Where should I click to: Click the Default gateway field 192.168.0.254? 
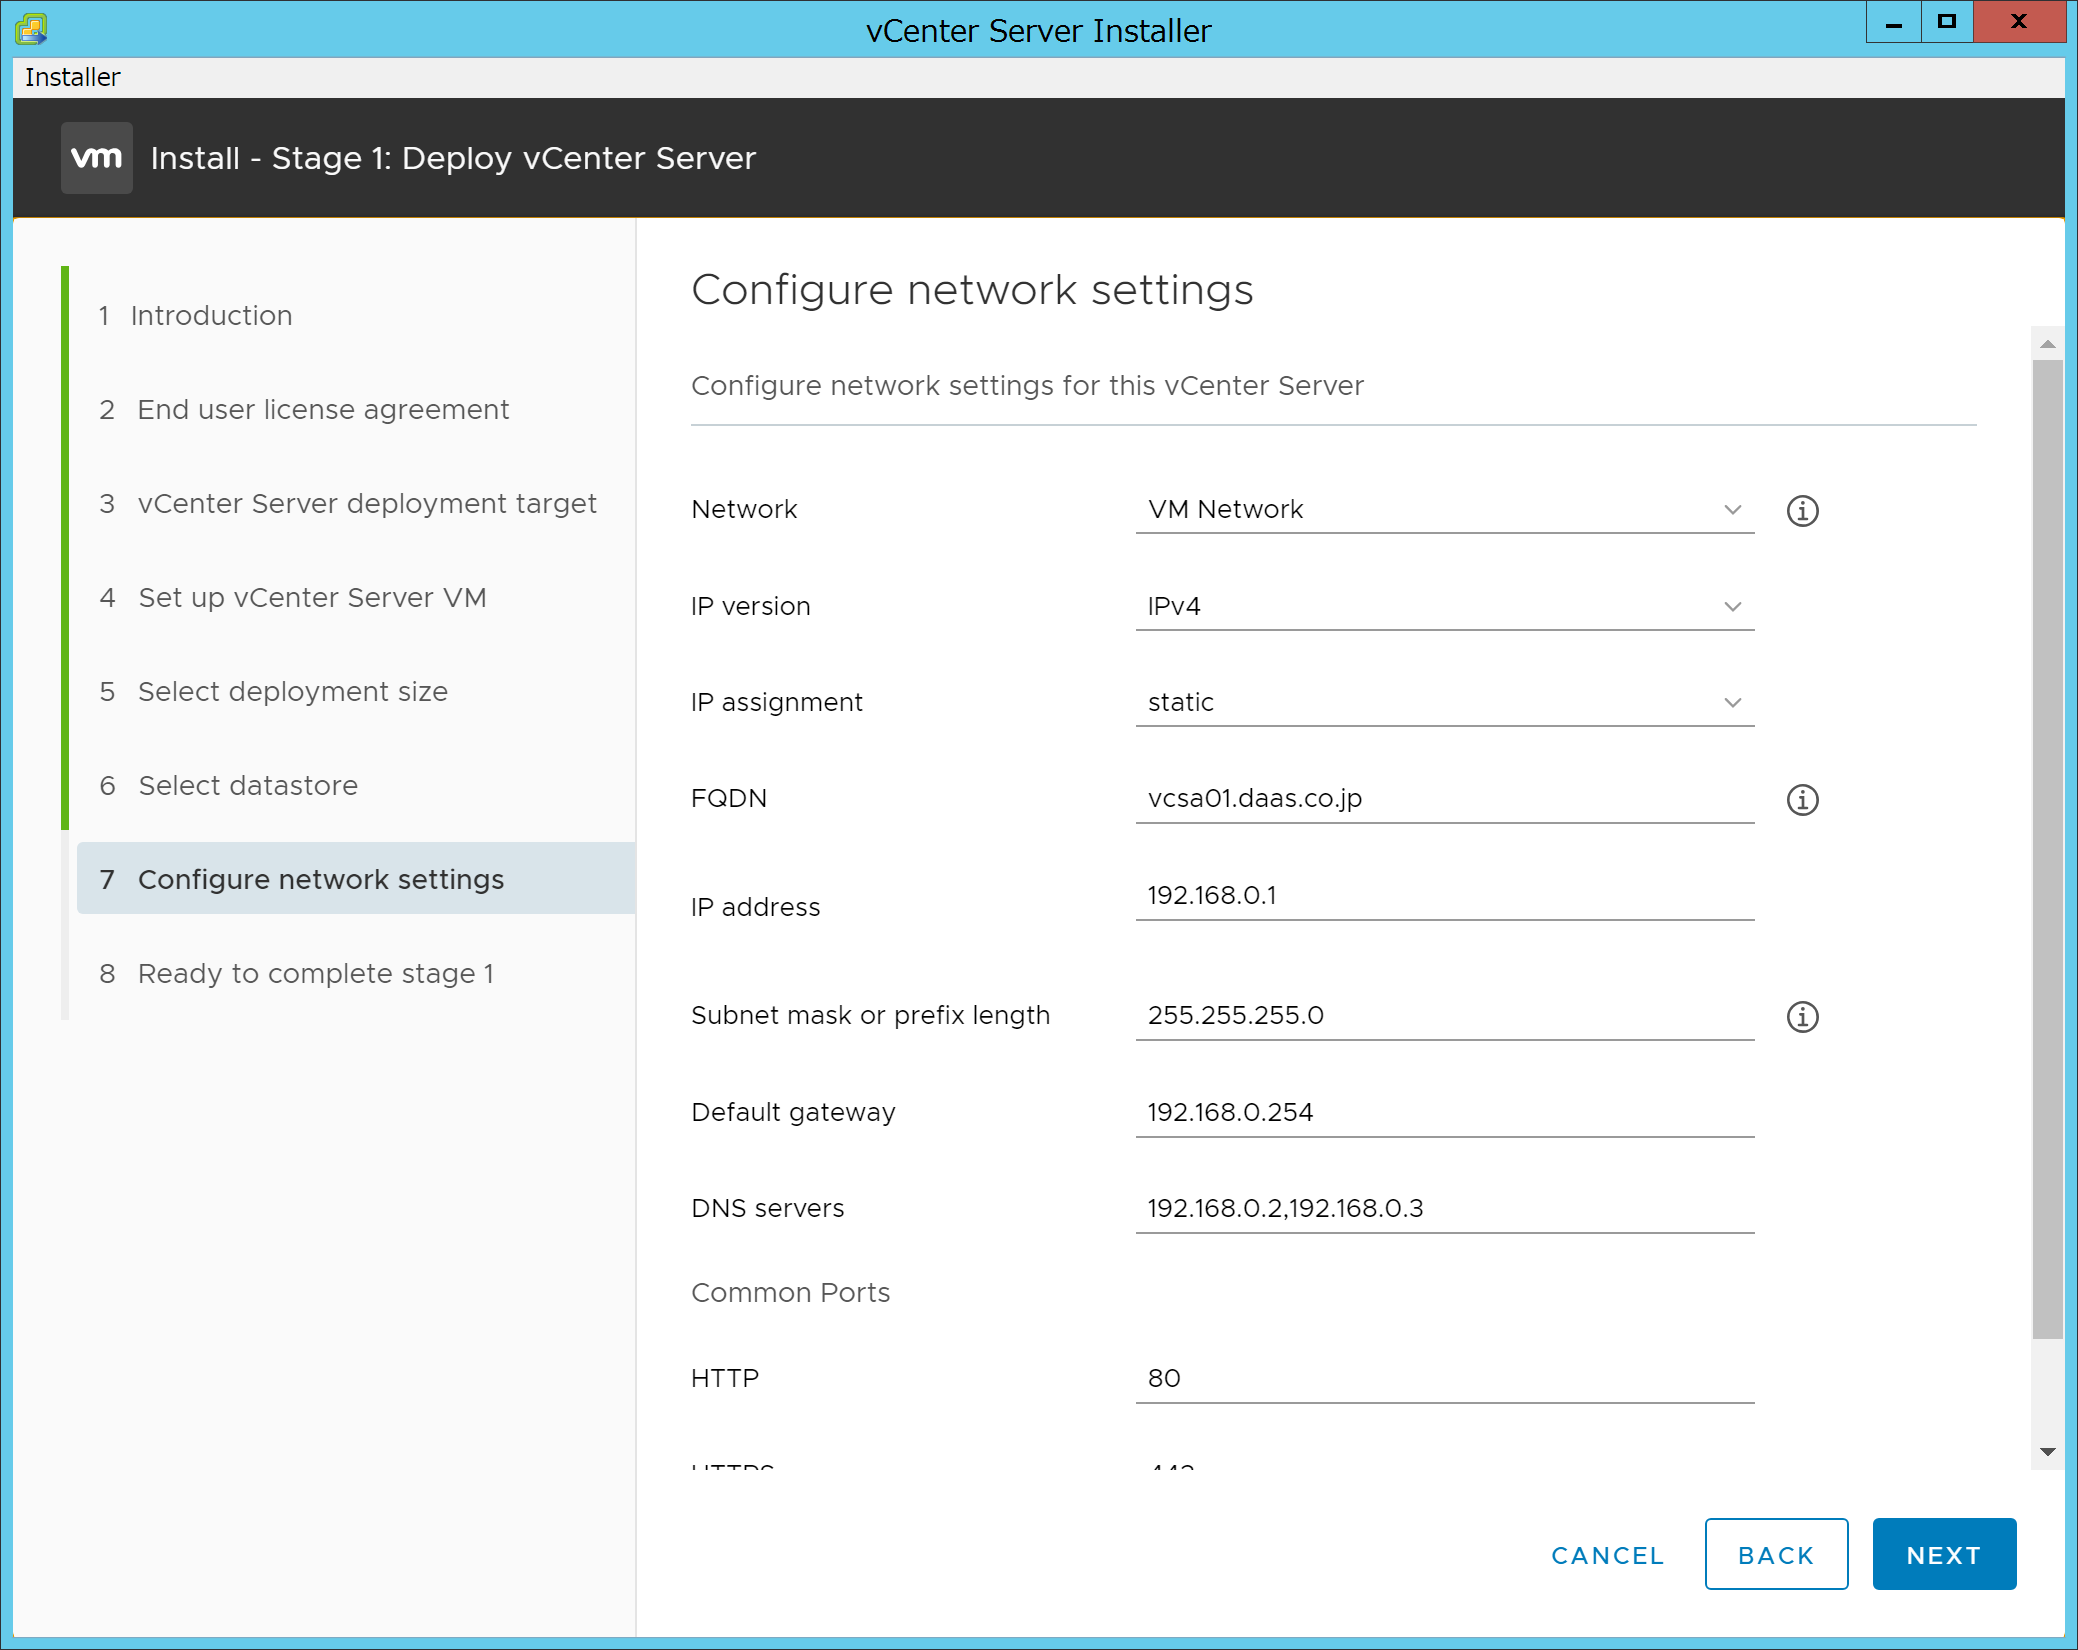[x=1444, y=1113]
